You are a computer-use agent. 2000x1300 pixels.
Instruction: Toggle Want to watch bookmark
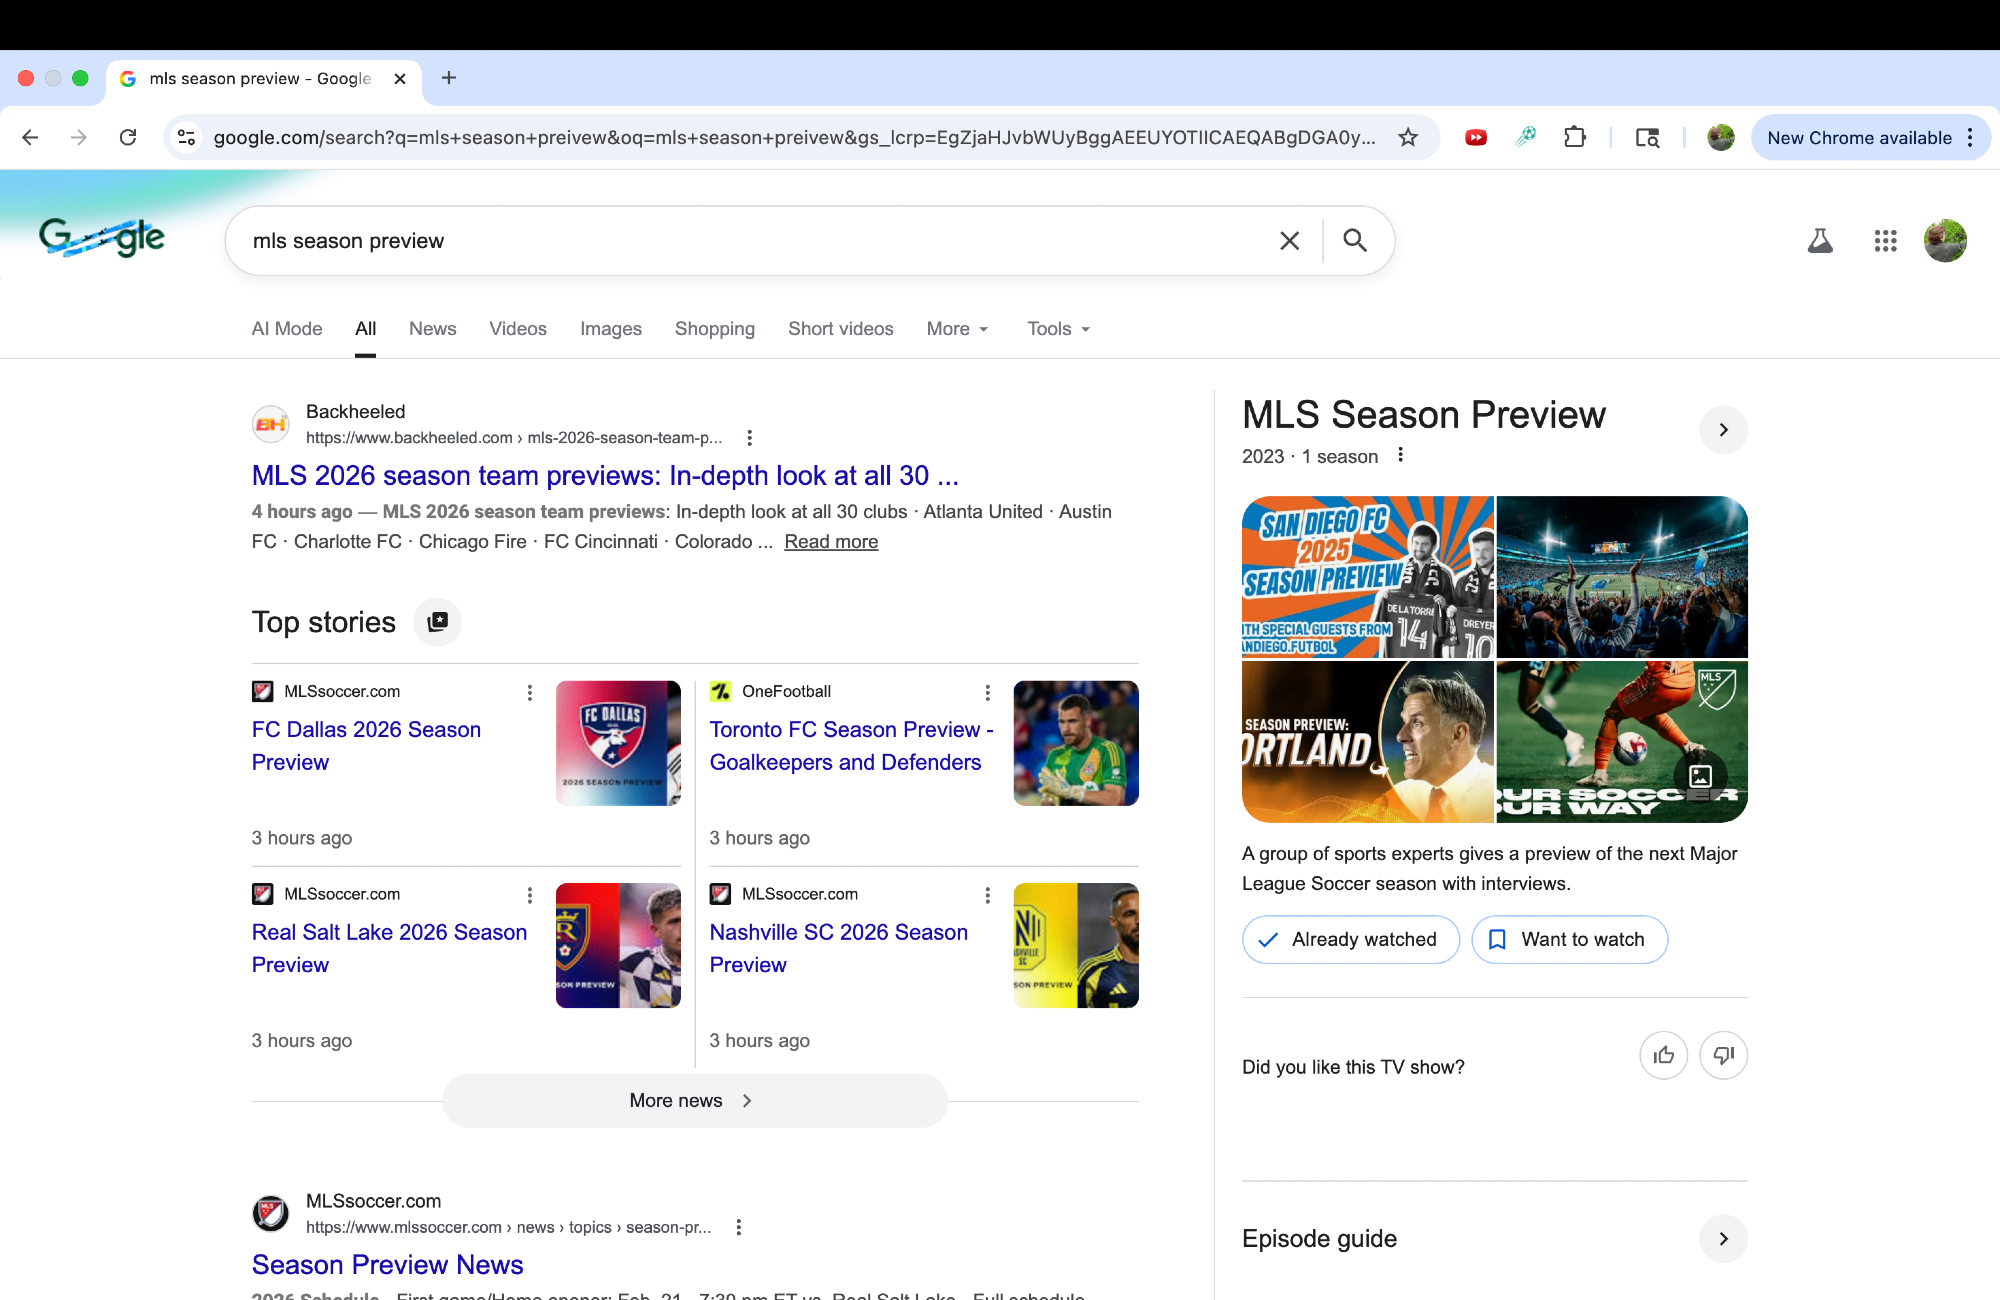[x=1568, y=940]
